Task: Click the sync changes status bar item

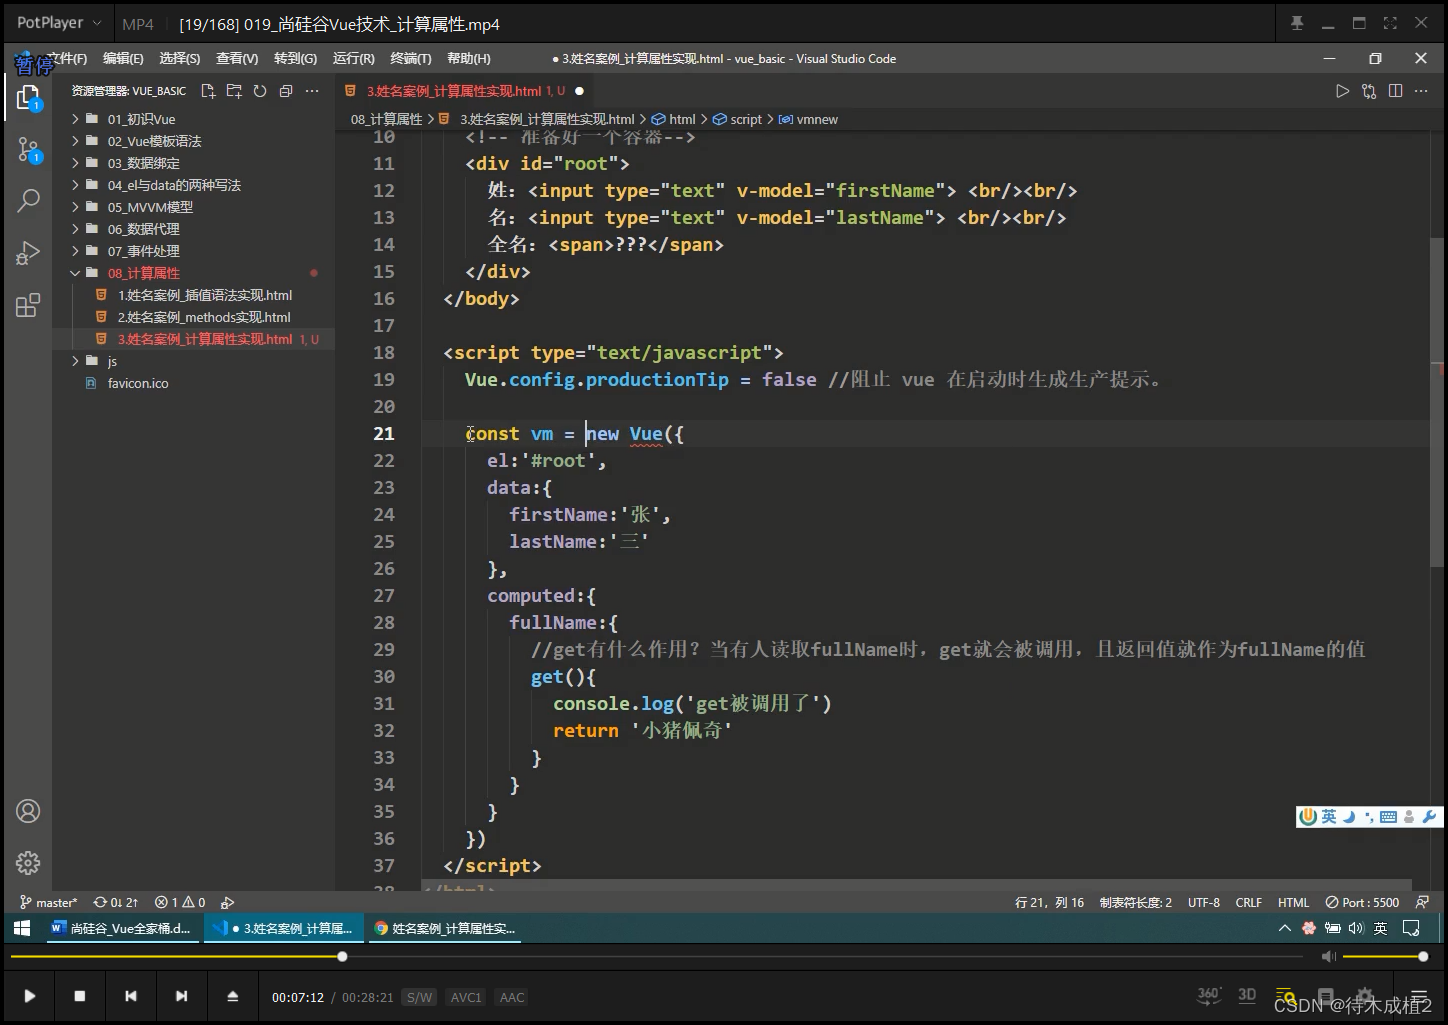Action: (x=116, y=902)
